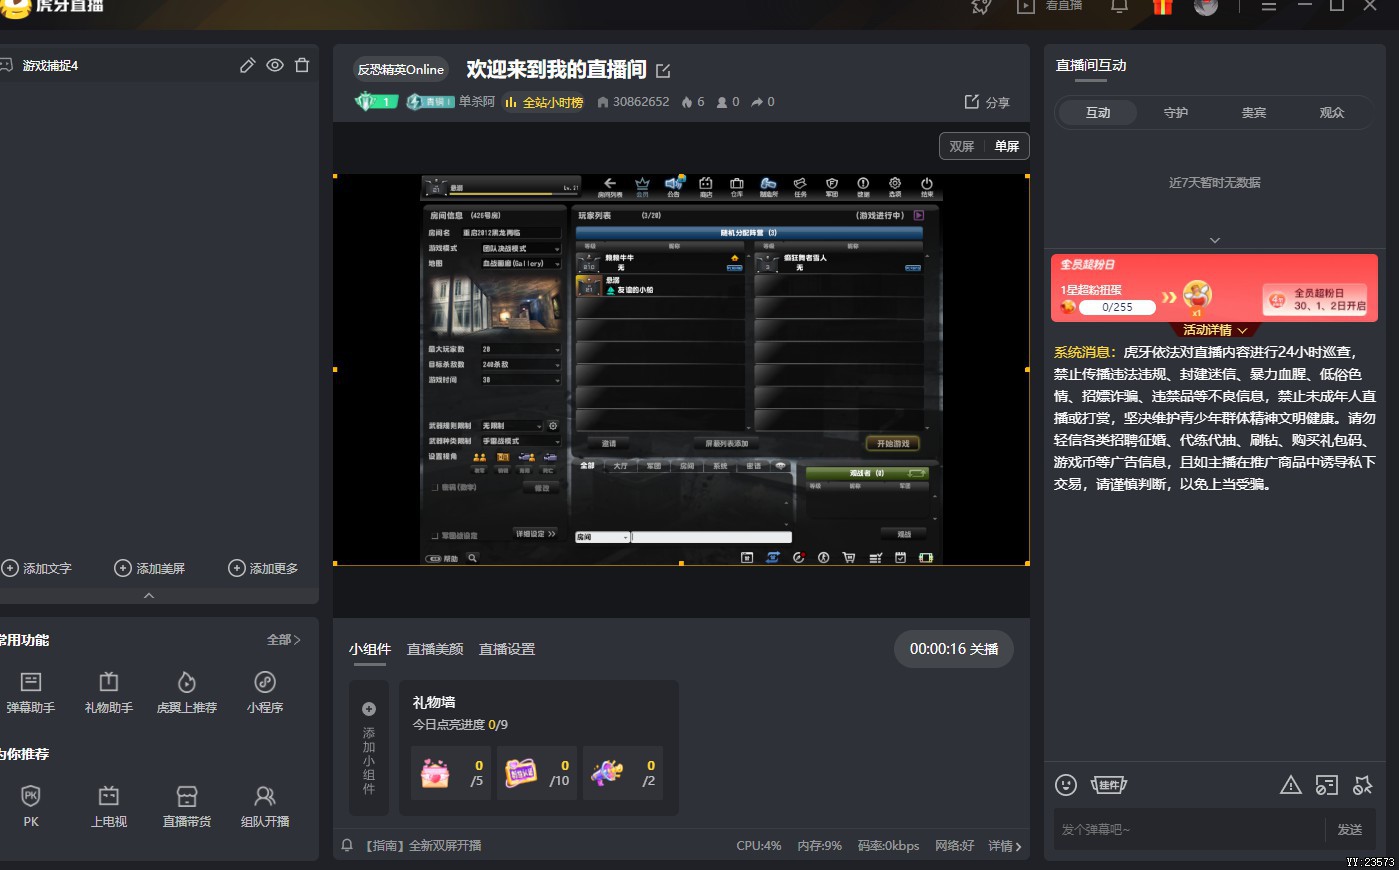Image resolution: width=1399 pixels, height=870 pixels.
Task: Edit the 游戏捕捉4 source with pencil icon
Action: click(247, 65)
